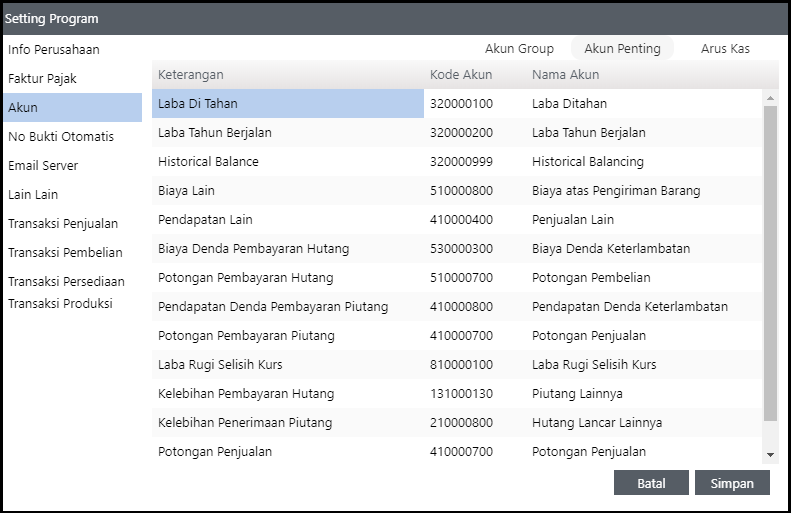Open Email Server settings

[43, 165]
